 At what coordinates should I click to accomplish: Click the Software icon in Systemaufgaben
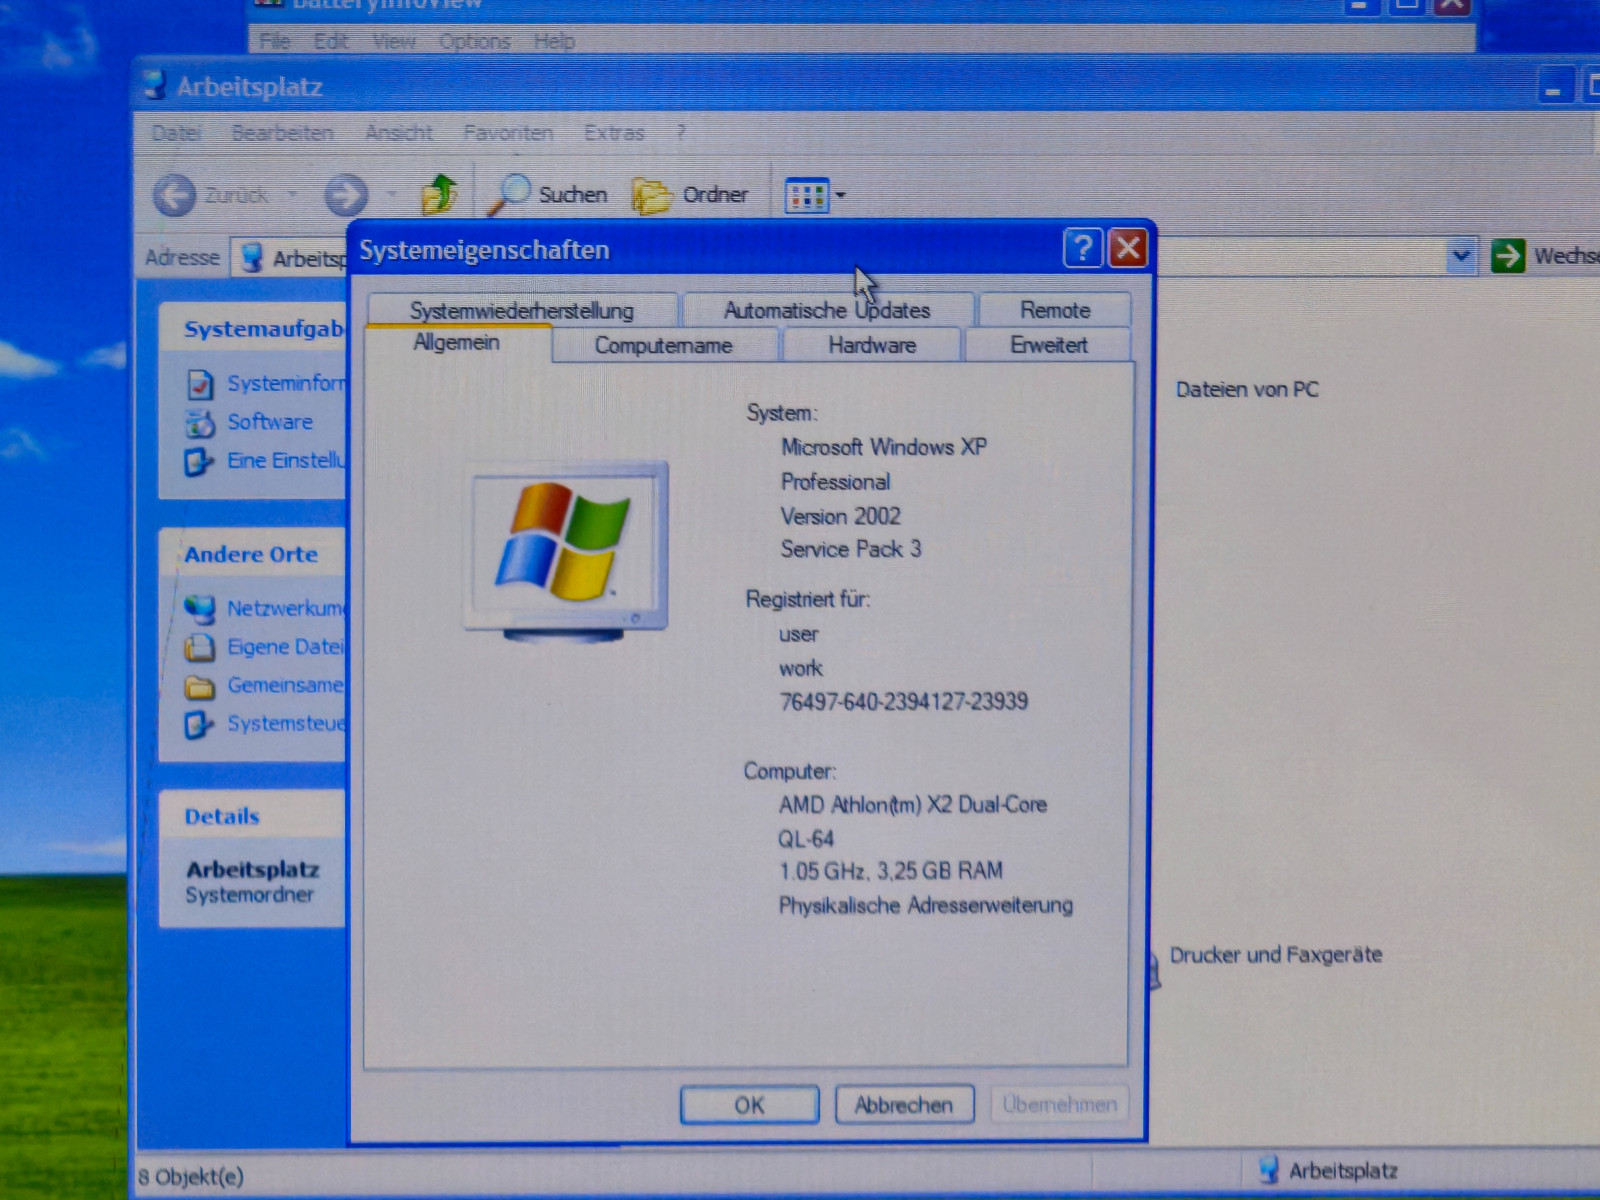coord(200,423)
